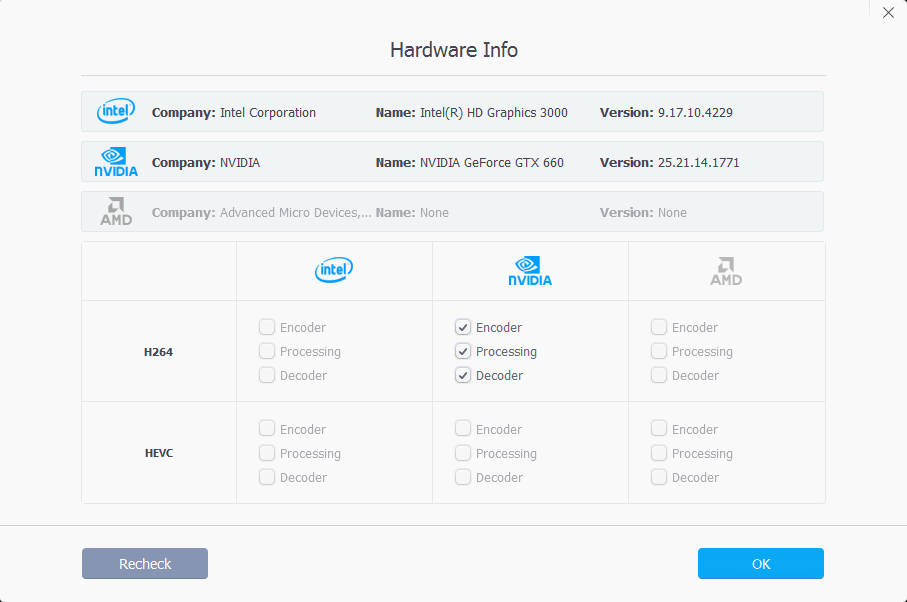This screenshot has width=907, height=602.
Task: Select NVIDIA GeForce GTX 660 name
Action: point(492,162)
